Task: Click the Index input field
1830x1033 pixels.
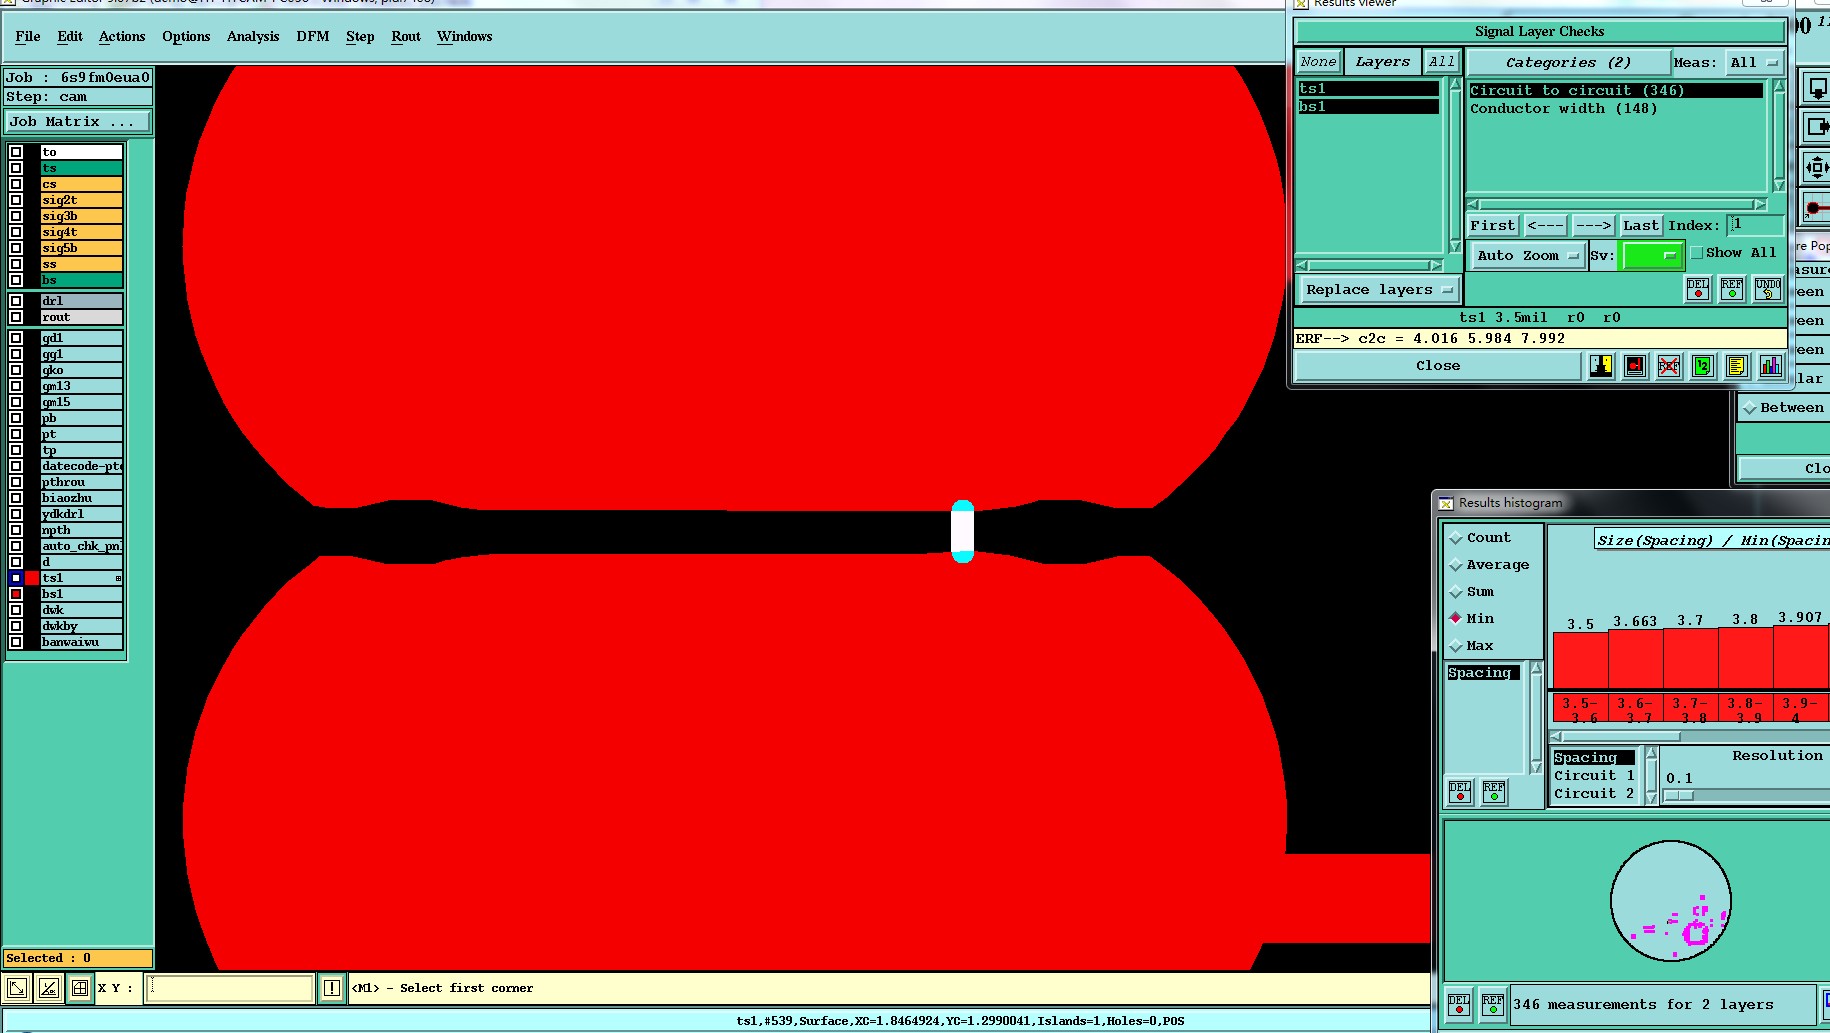Action: 1756,225
